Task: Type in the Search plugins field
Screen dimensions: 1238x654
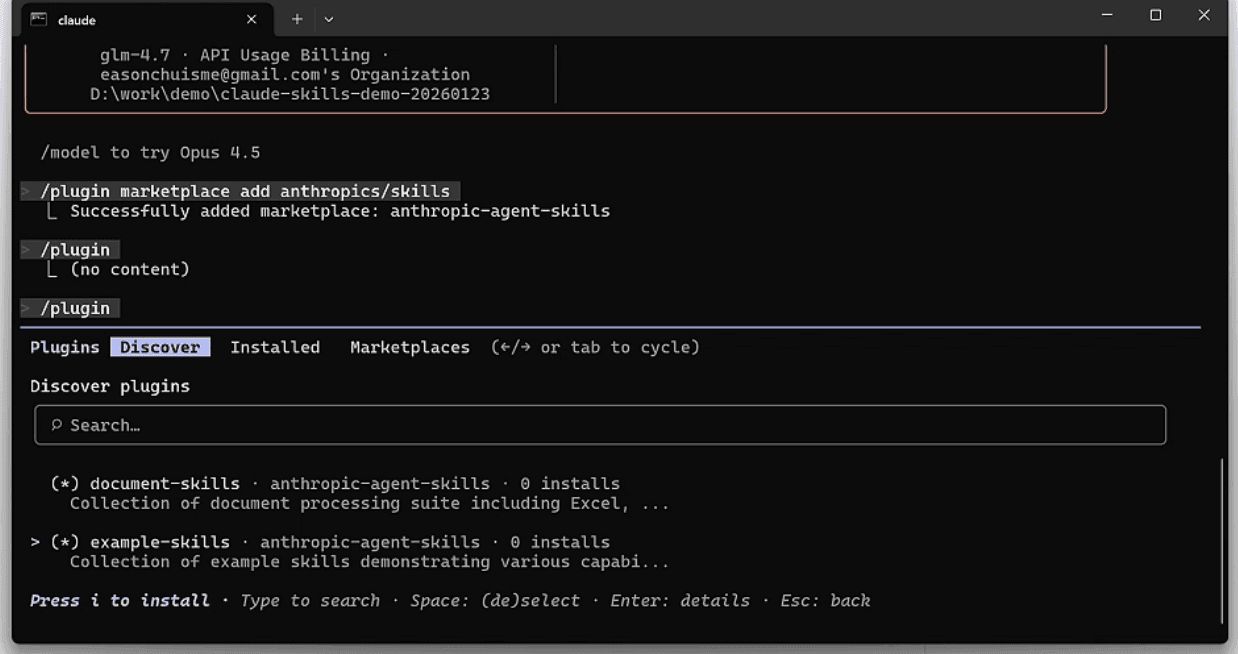Action: (x=600, y=425)
